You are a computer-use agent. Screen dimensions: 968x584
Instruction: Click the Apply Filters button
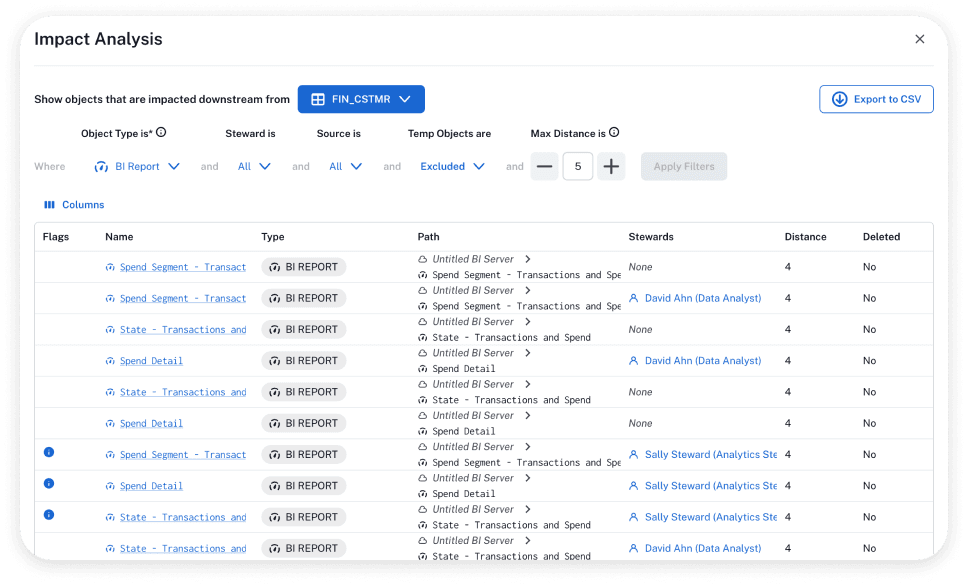click(684, 166)
